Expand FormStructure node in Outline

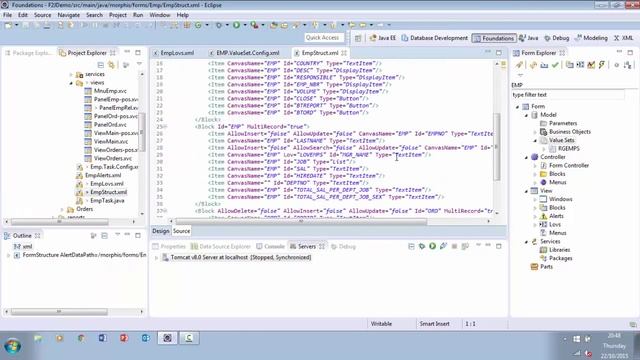point(8,255)
